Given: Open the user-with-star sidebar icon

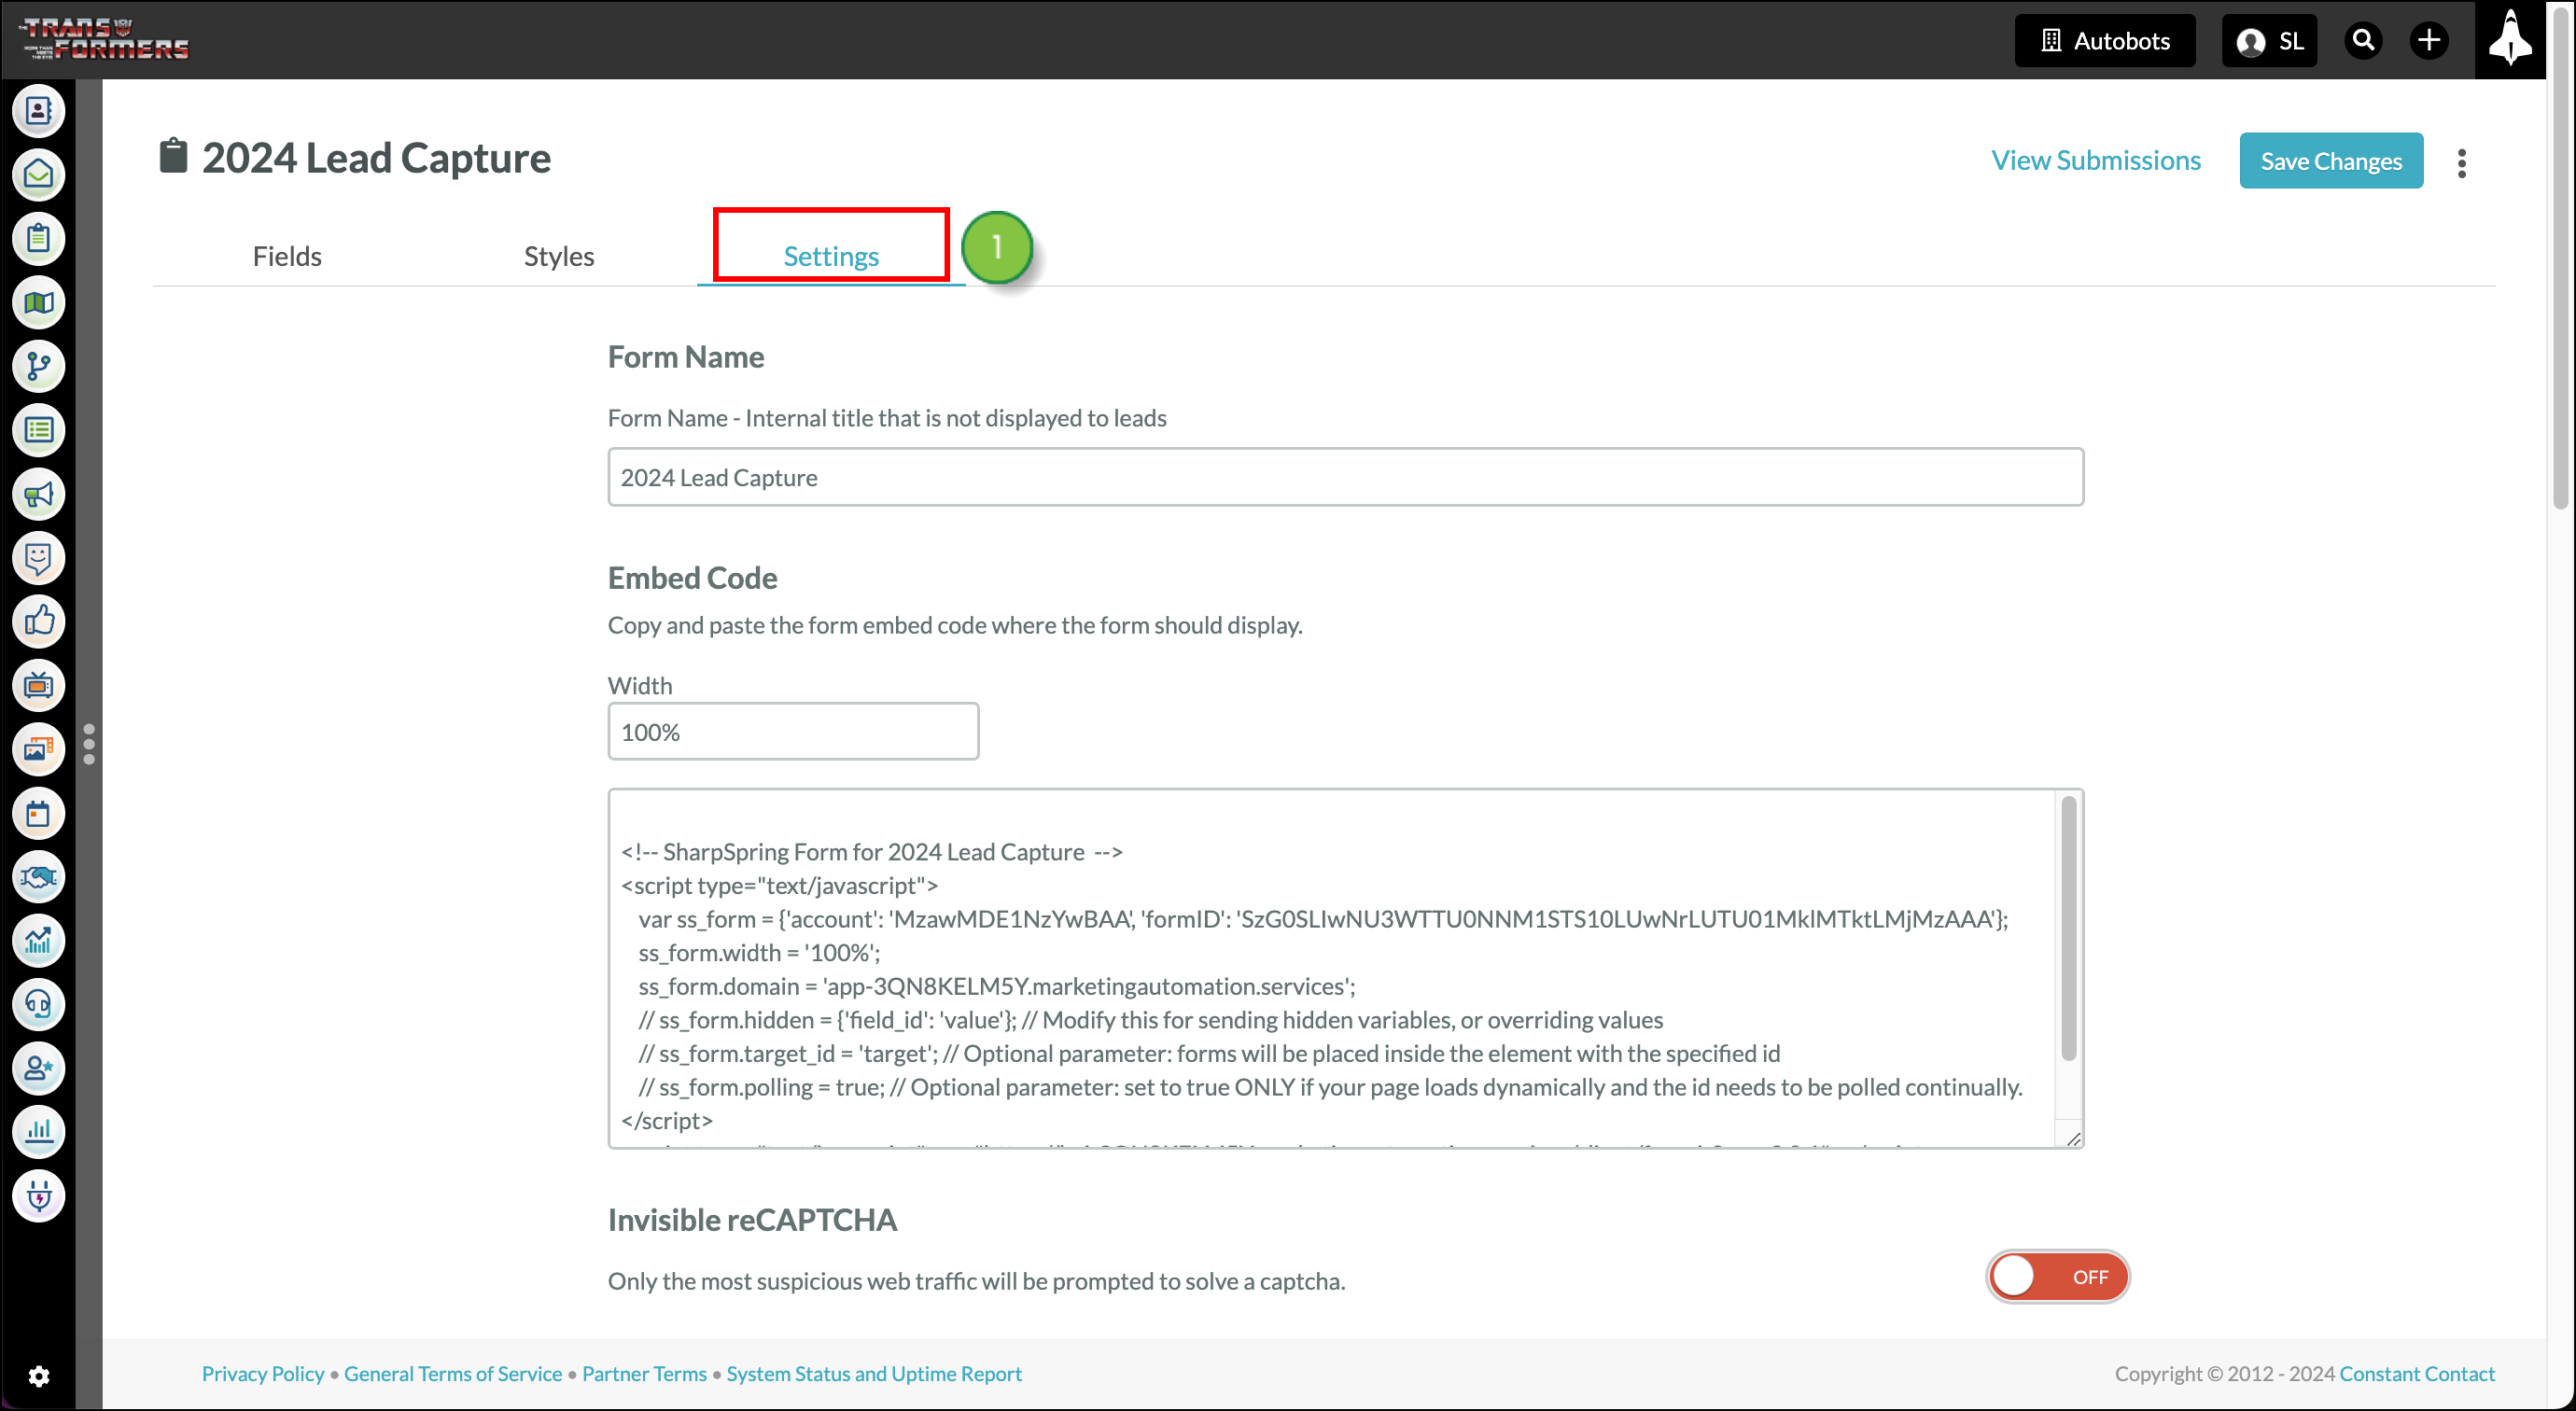Looking at the screenshot, I should coord(38,1069).
